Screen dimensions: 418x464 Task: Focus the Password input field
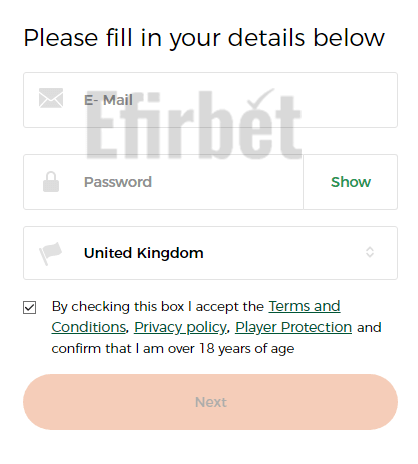tap(163, 182)
